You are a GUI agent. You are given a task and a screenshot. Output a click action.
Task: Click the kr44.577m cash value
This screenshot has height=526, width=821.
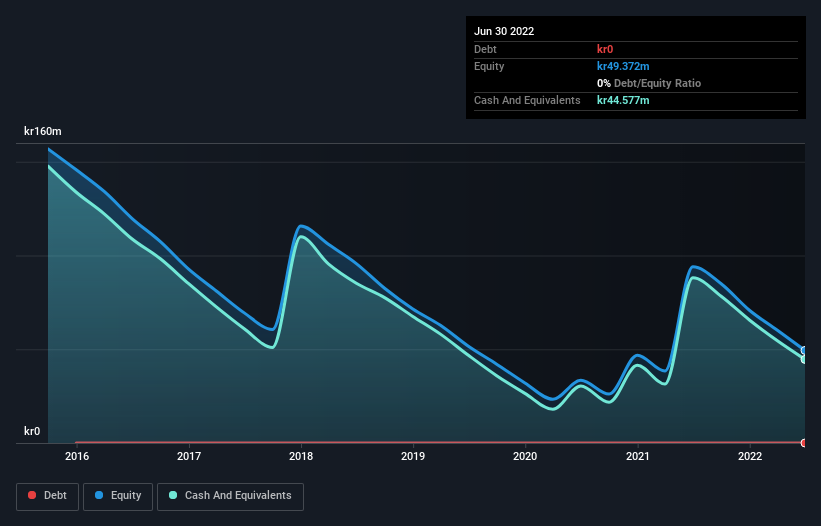pyautogui.click(x=623, y=100)
